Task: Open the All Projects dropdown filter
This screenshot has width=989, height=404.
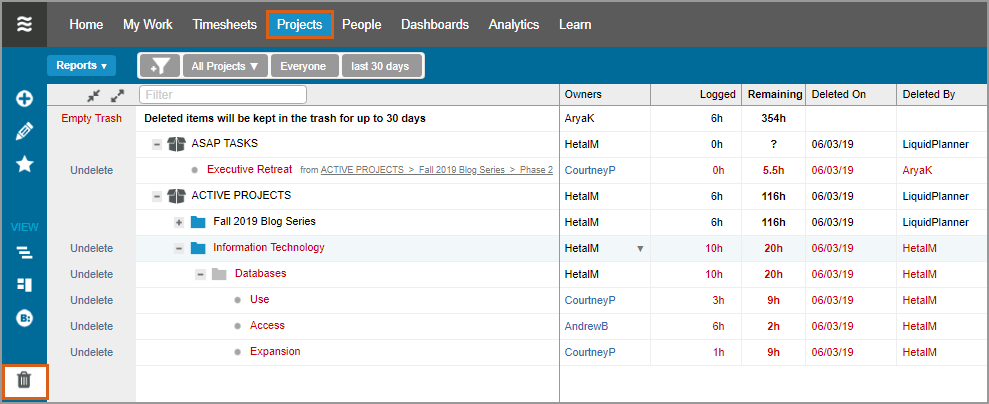Action: point(224,66)
